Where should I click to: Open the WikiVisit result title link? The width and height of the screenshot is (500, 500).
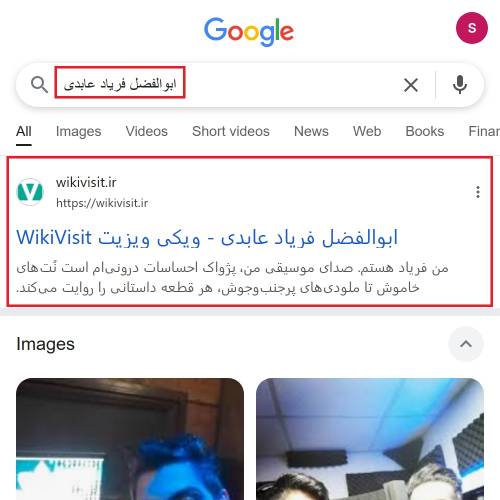207,238
